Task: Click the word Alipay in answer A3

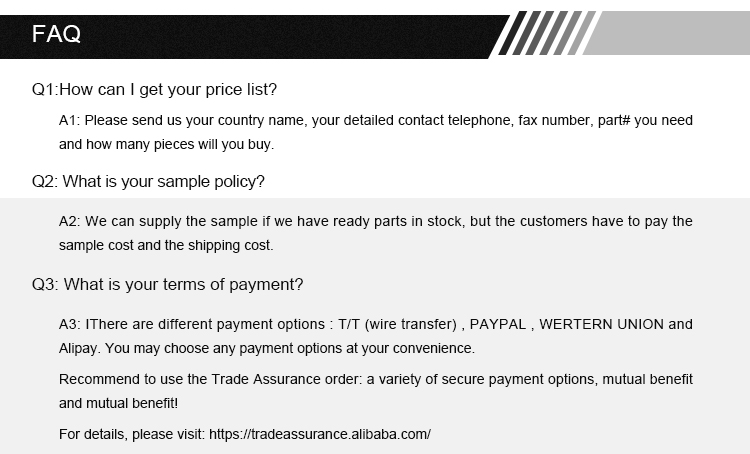Action: [78, 349]
